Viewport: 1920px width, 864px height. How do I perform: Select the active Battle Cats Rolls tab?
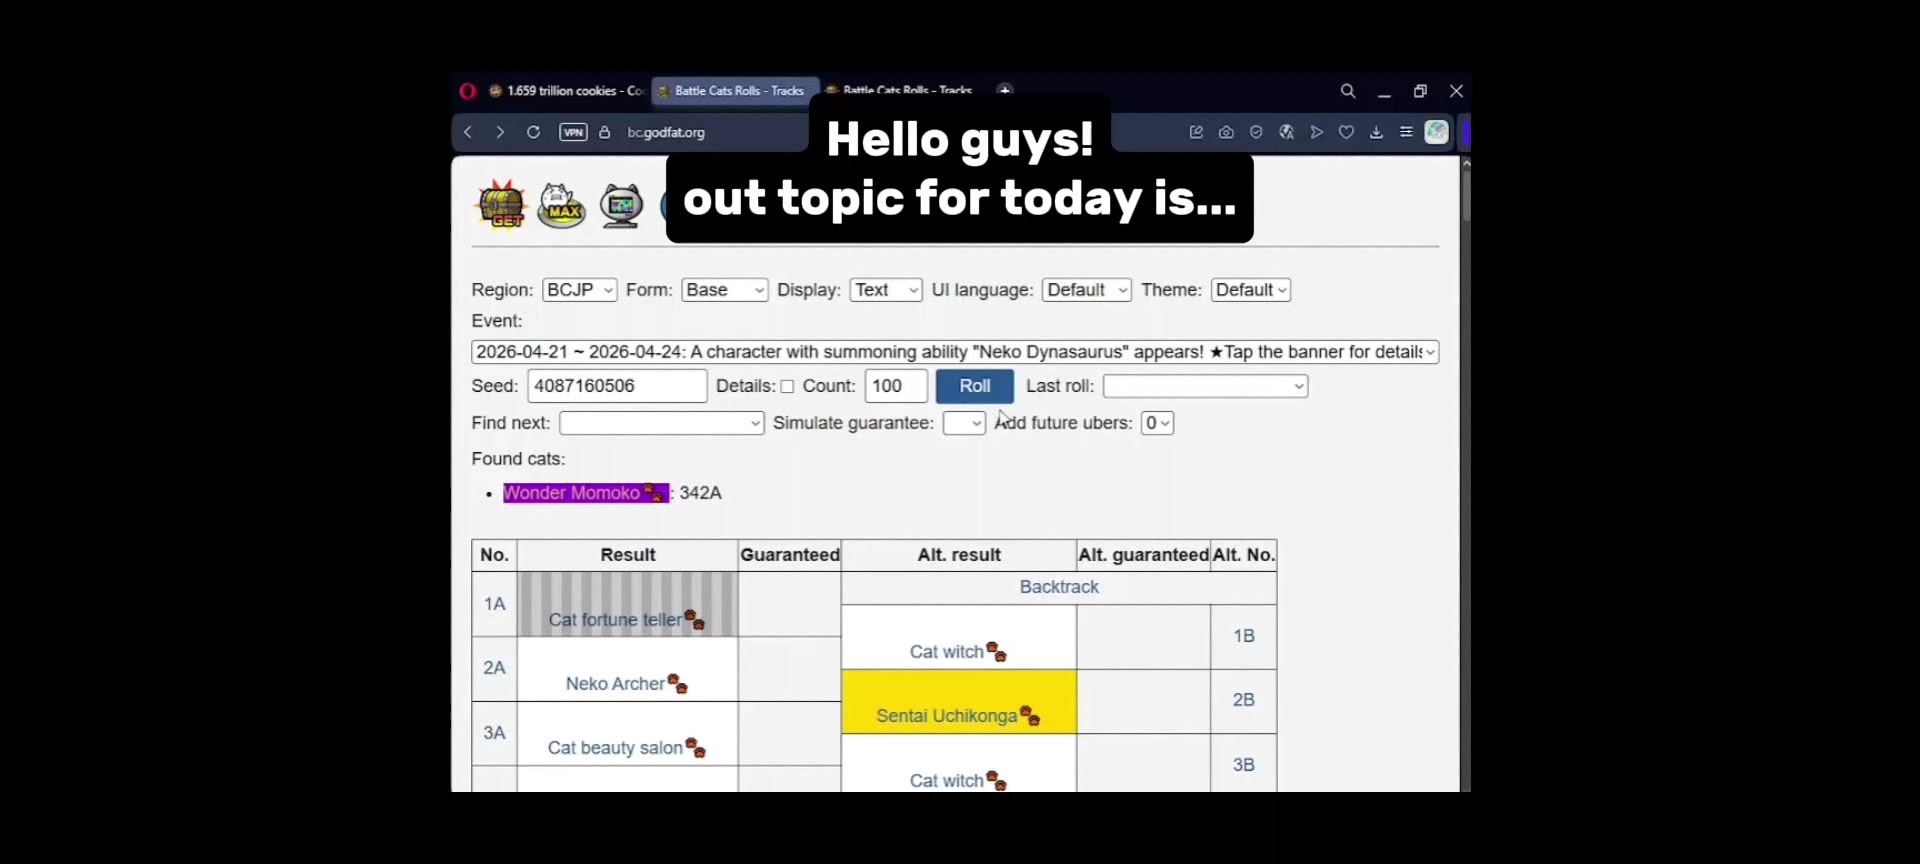tap(736, 91)
